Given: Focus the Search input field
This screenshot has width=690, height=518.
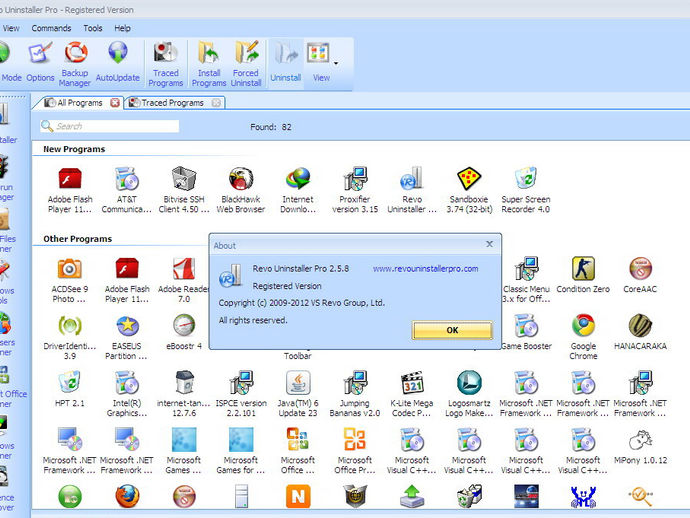Looking at the screenshot, I should (110, 126).
